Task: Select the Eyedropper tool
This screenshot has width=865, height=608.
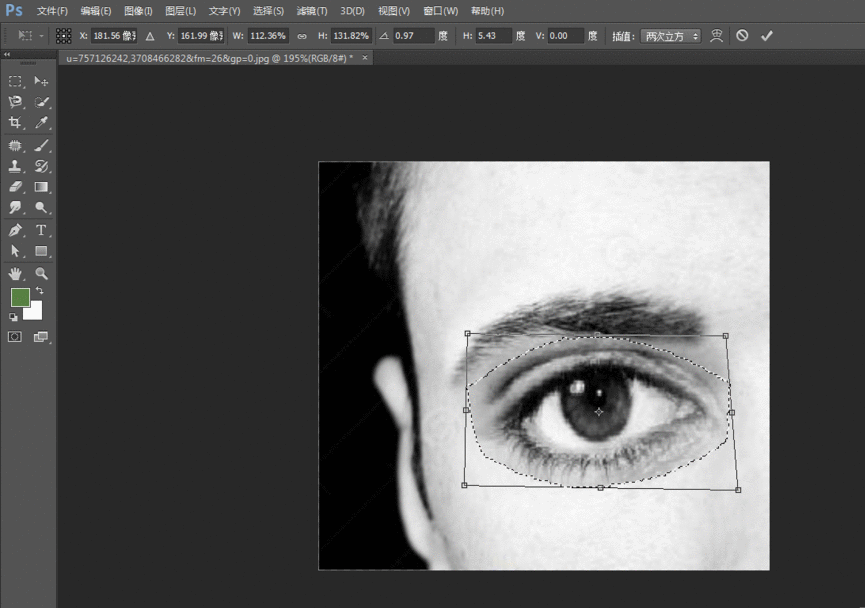Action: coord(42,123)
